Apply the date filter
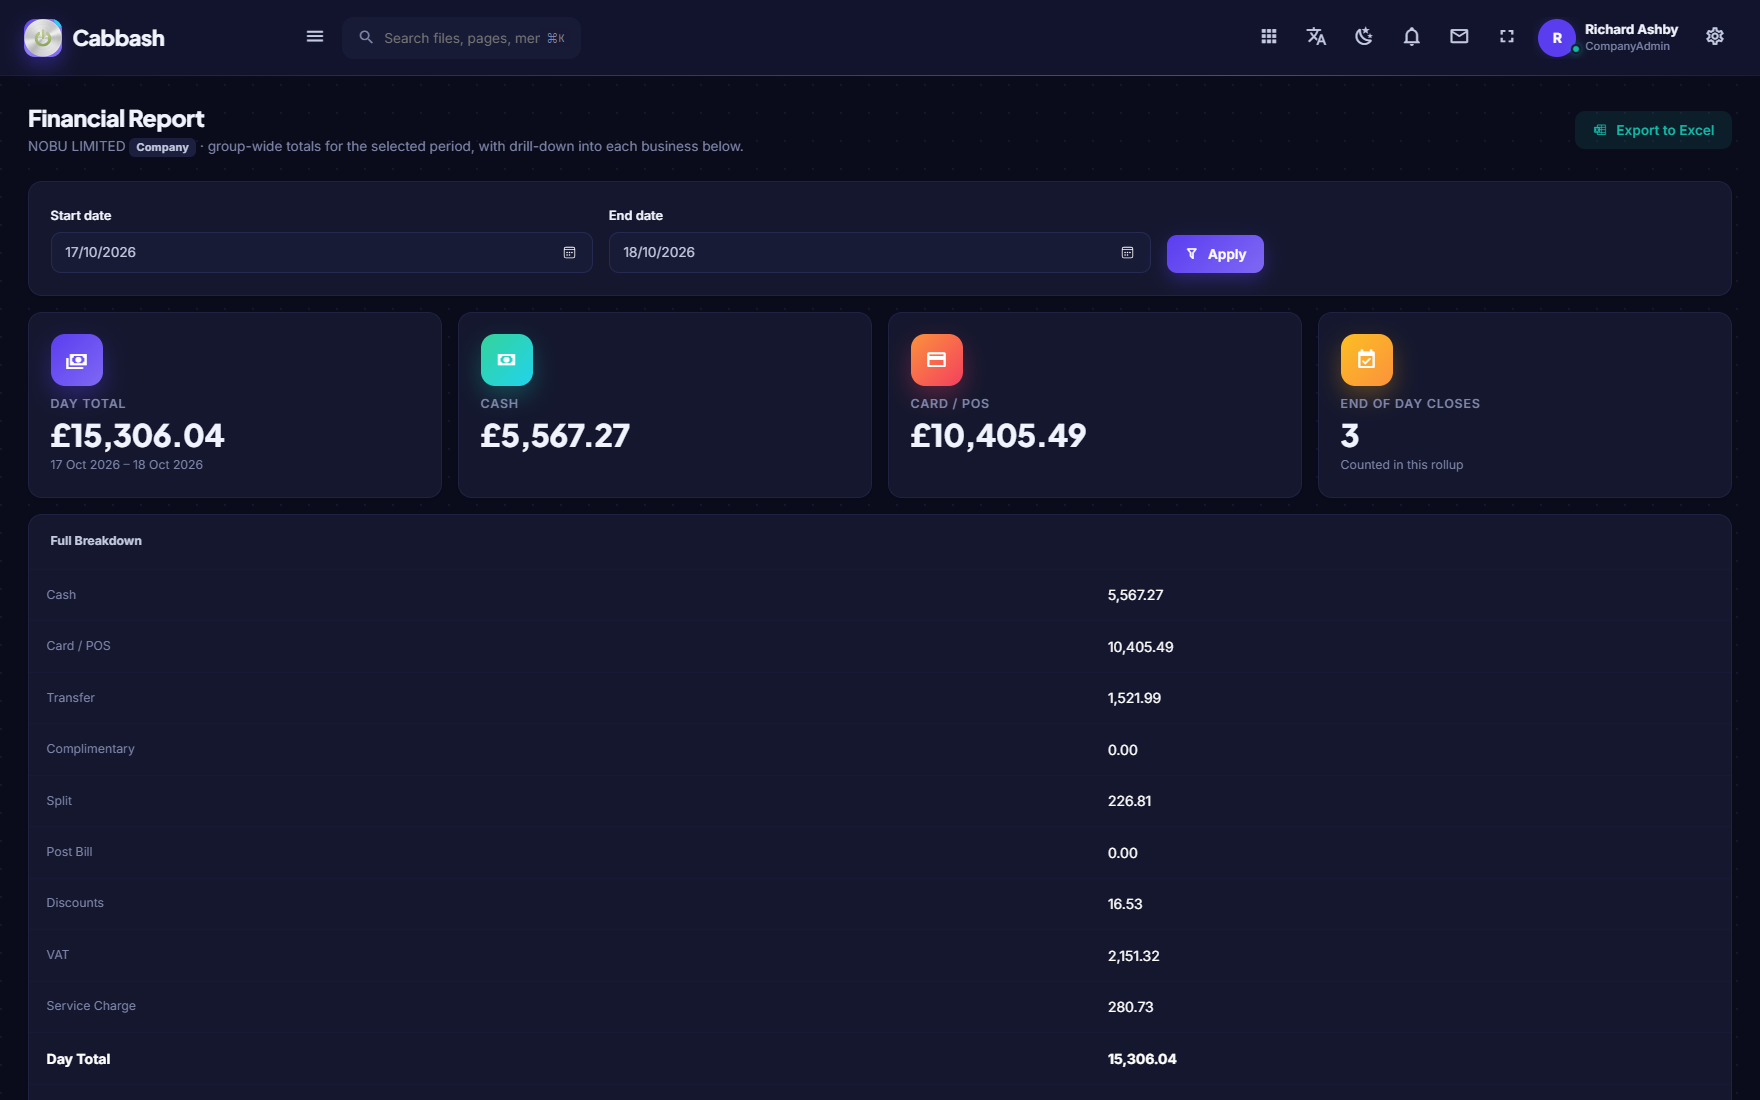The image size is (1760, 1100). click(1215, 254)
